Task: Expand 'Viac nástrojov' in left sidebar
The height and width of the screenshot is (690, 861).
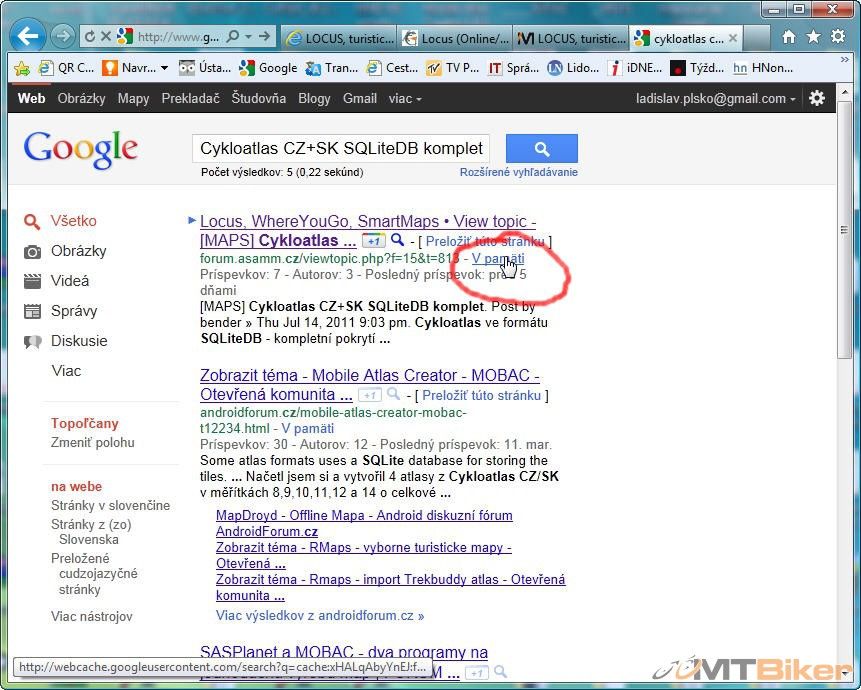Action: 91,616
